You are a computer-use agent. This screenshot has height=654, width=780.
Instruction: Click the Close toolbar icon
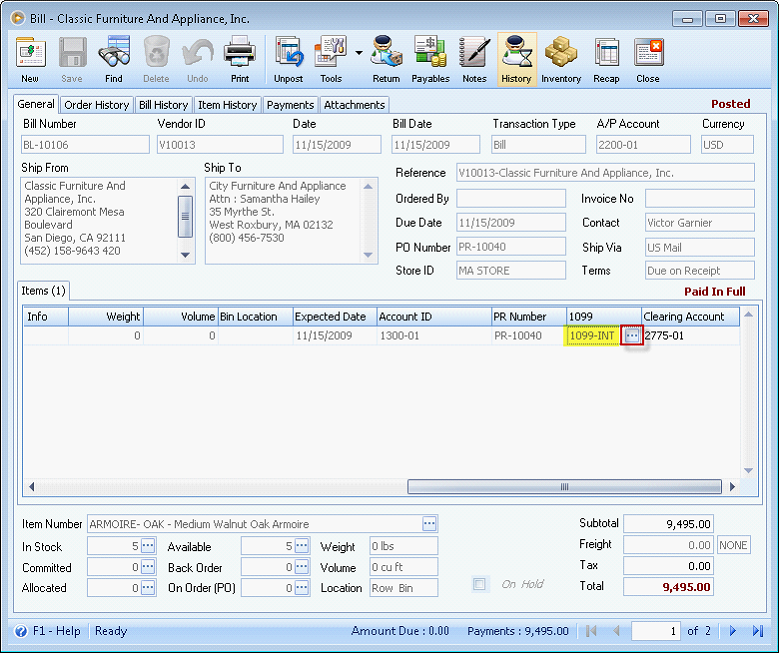click(648, 60)
